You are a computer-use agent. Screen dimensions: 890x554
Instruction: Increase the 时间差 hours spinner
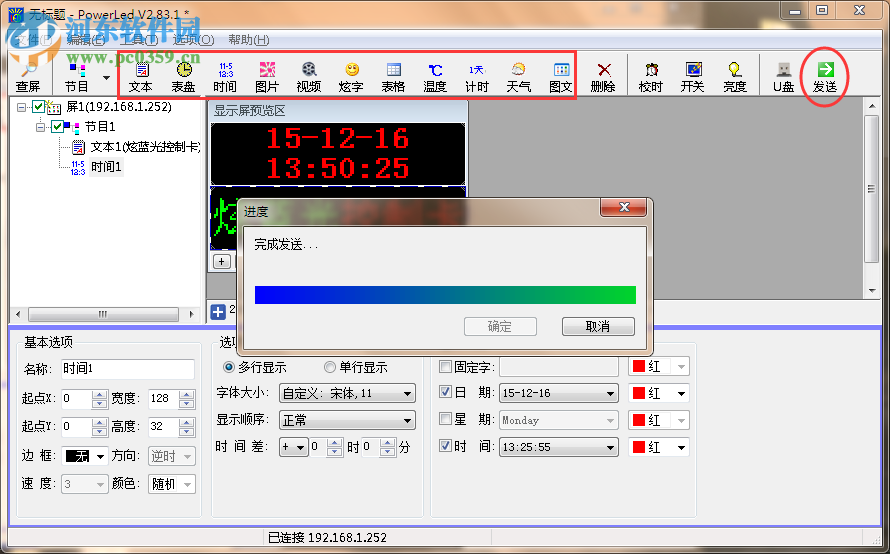click(335, 443)
